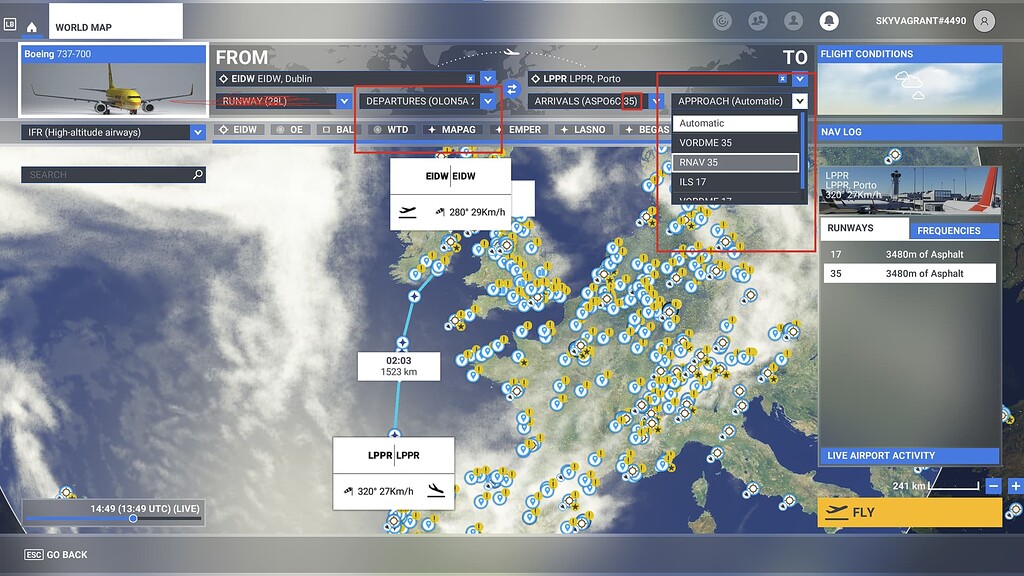The image size is (1024, 576).
Task: Select the WTD waypoint in the flight plan strip
Action: (390, 129)
